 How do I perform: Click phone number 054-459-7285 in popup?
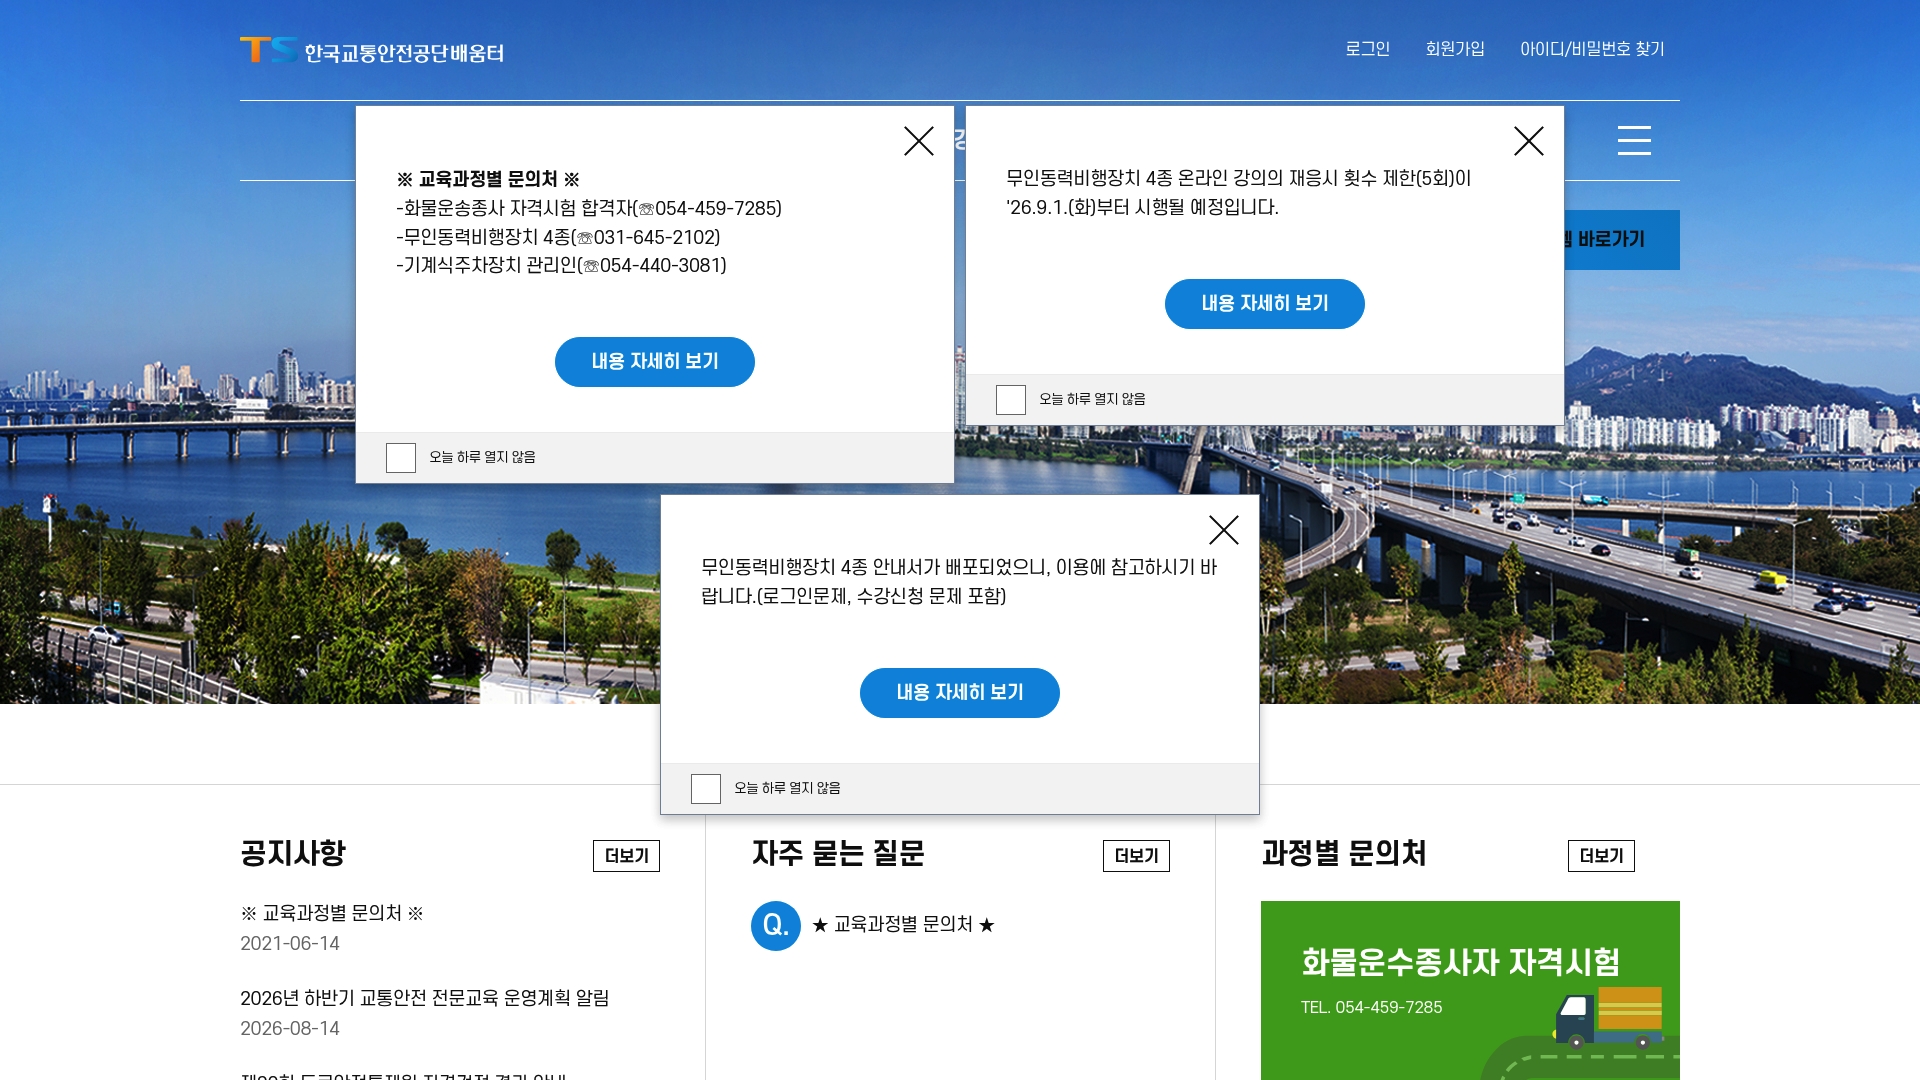716,209
